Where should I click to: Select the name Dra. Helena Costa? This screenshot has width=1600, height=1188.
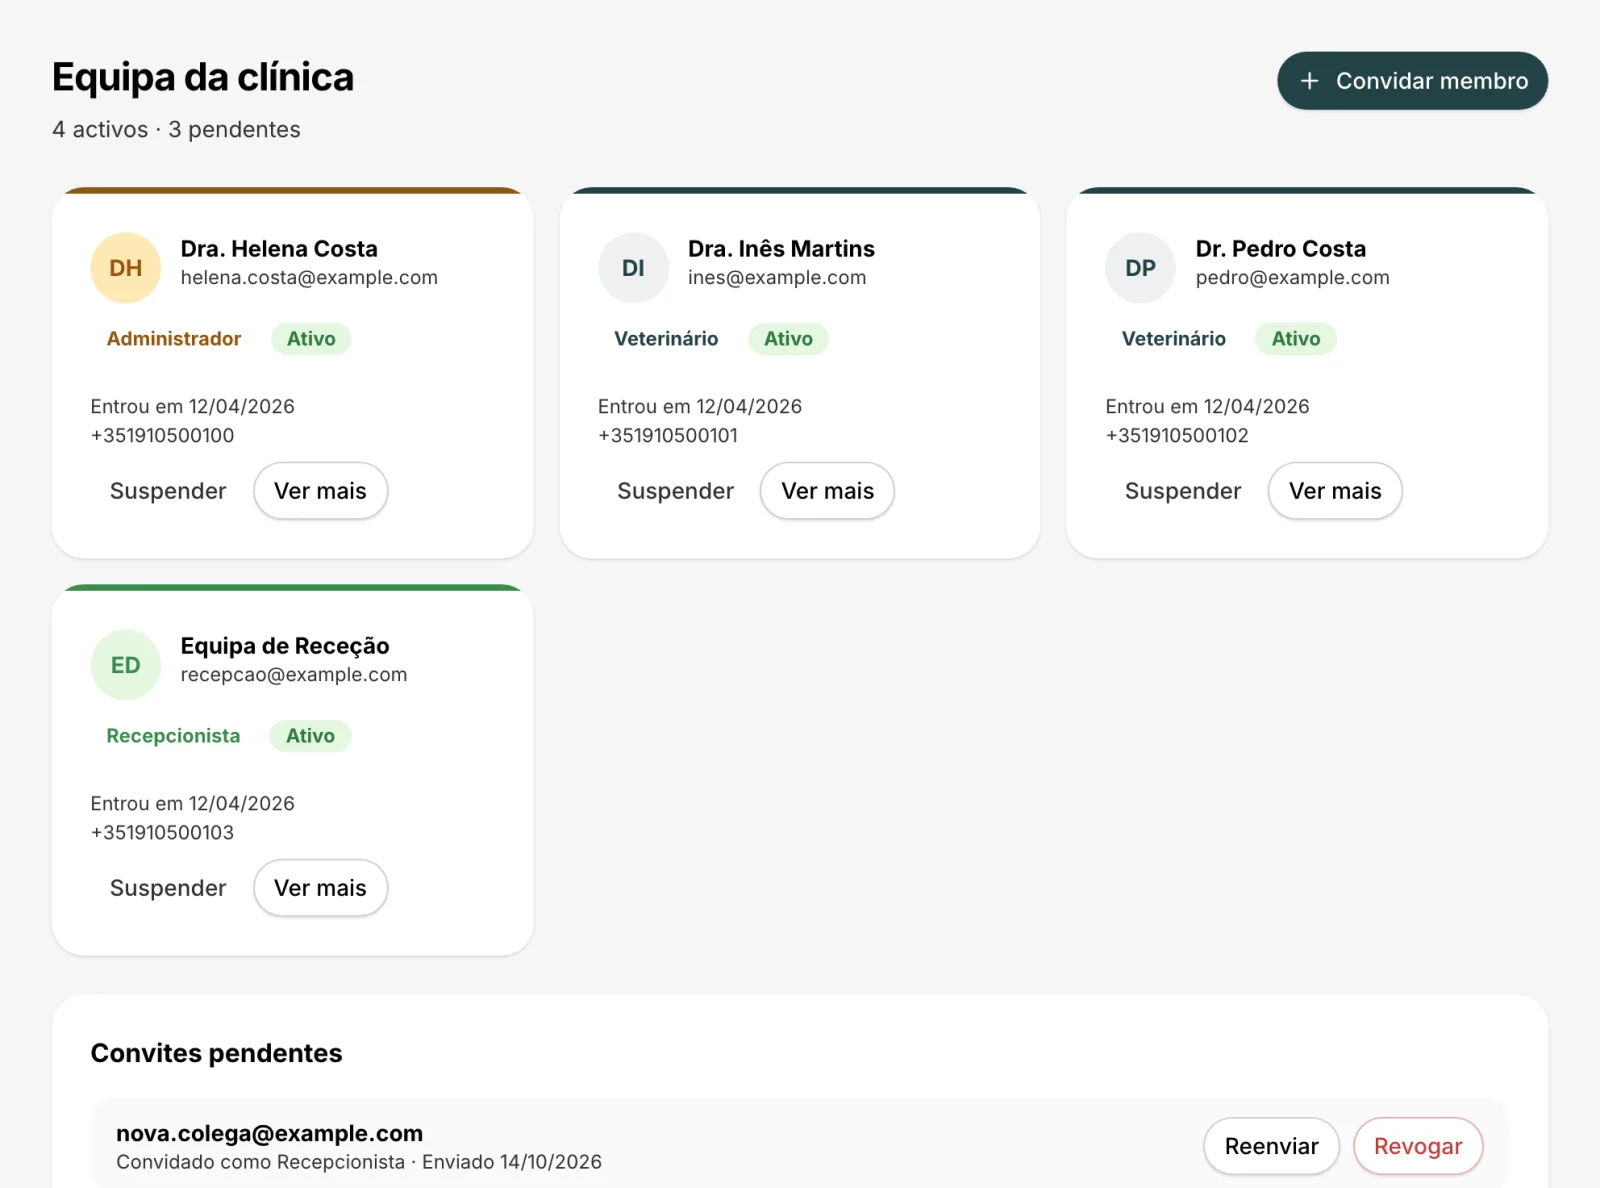pyautogui.click(x=279, y=249)
